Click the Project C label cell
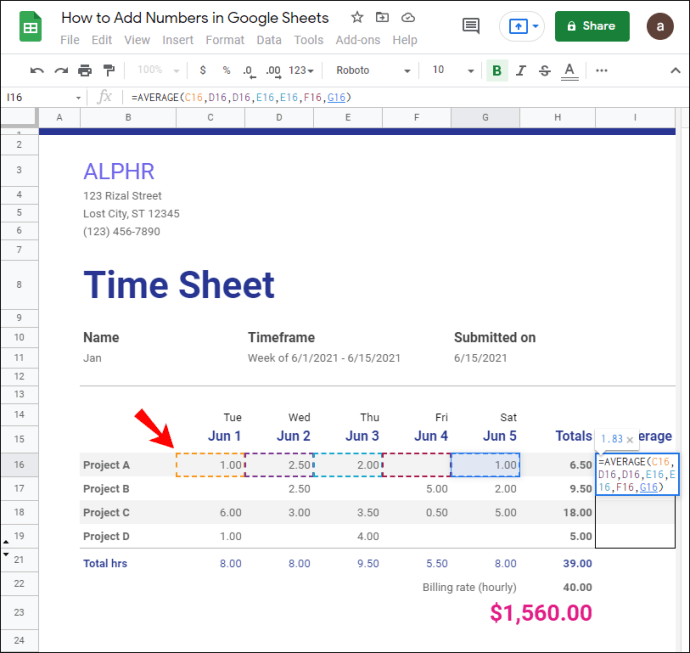This screenshot has width=690, height=653. pyautogui.click(x=128, y=513)
